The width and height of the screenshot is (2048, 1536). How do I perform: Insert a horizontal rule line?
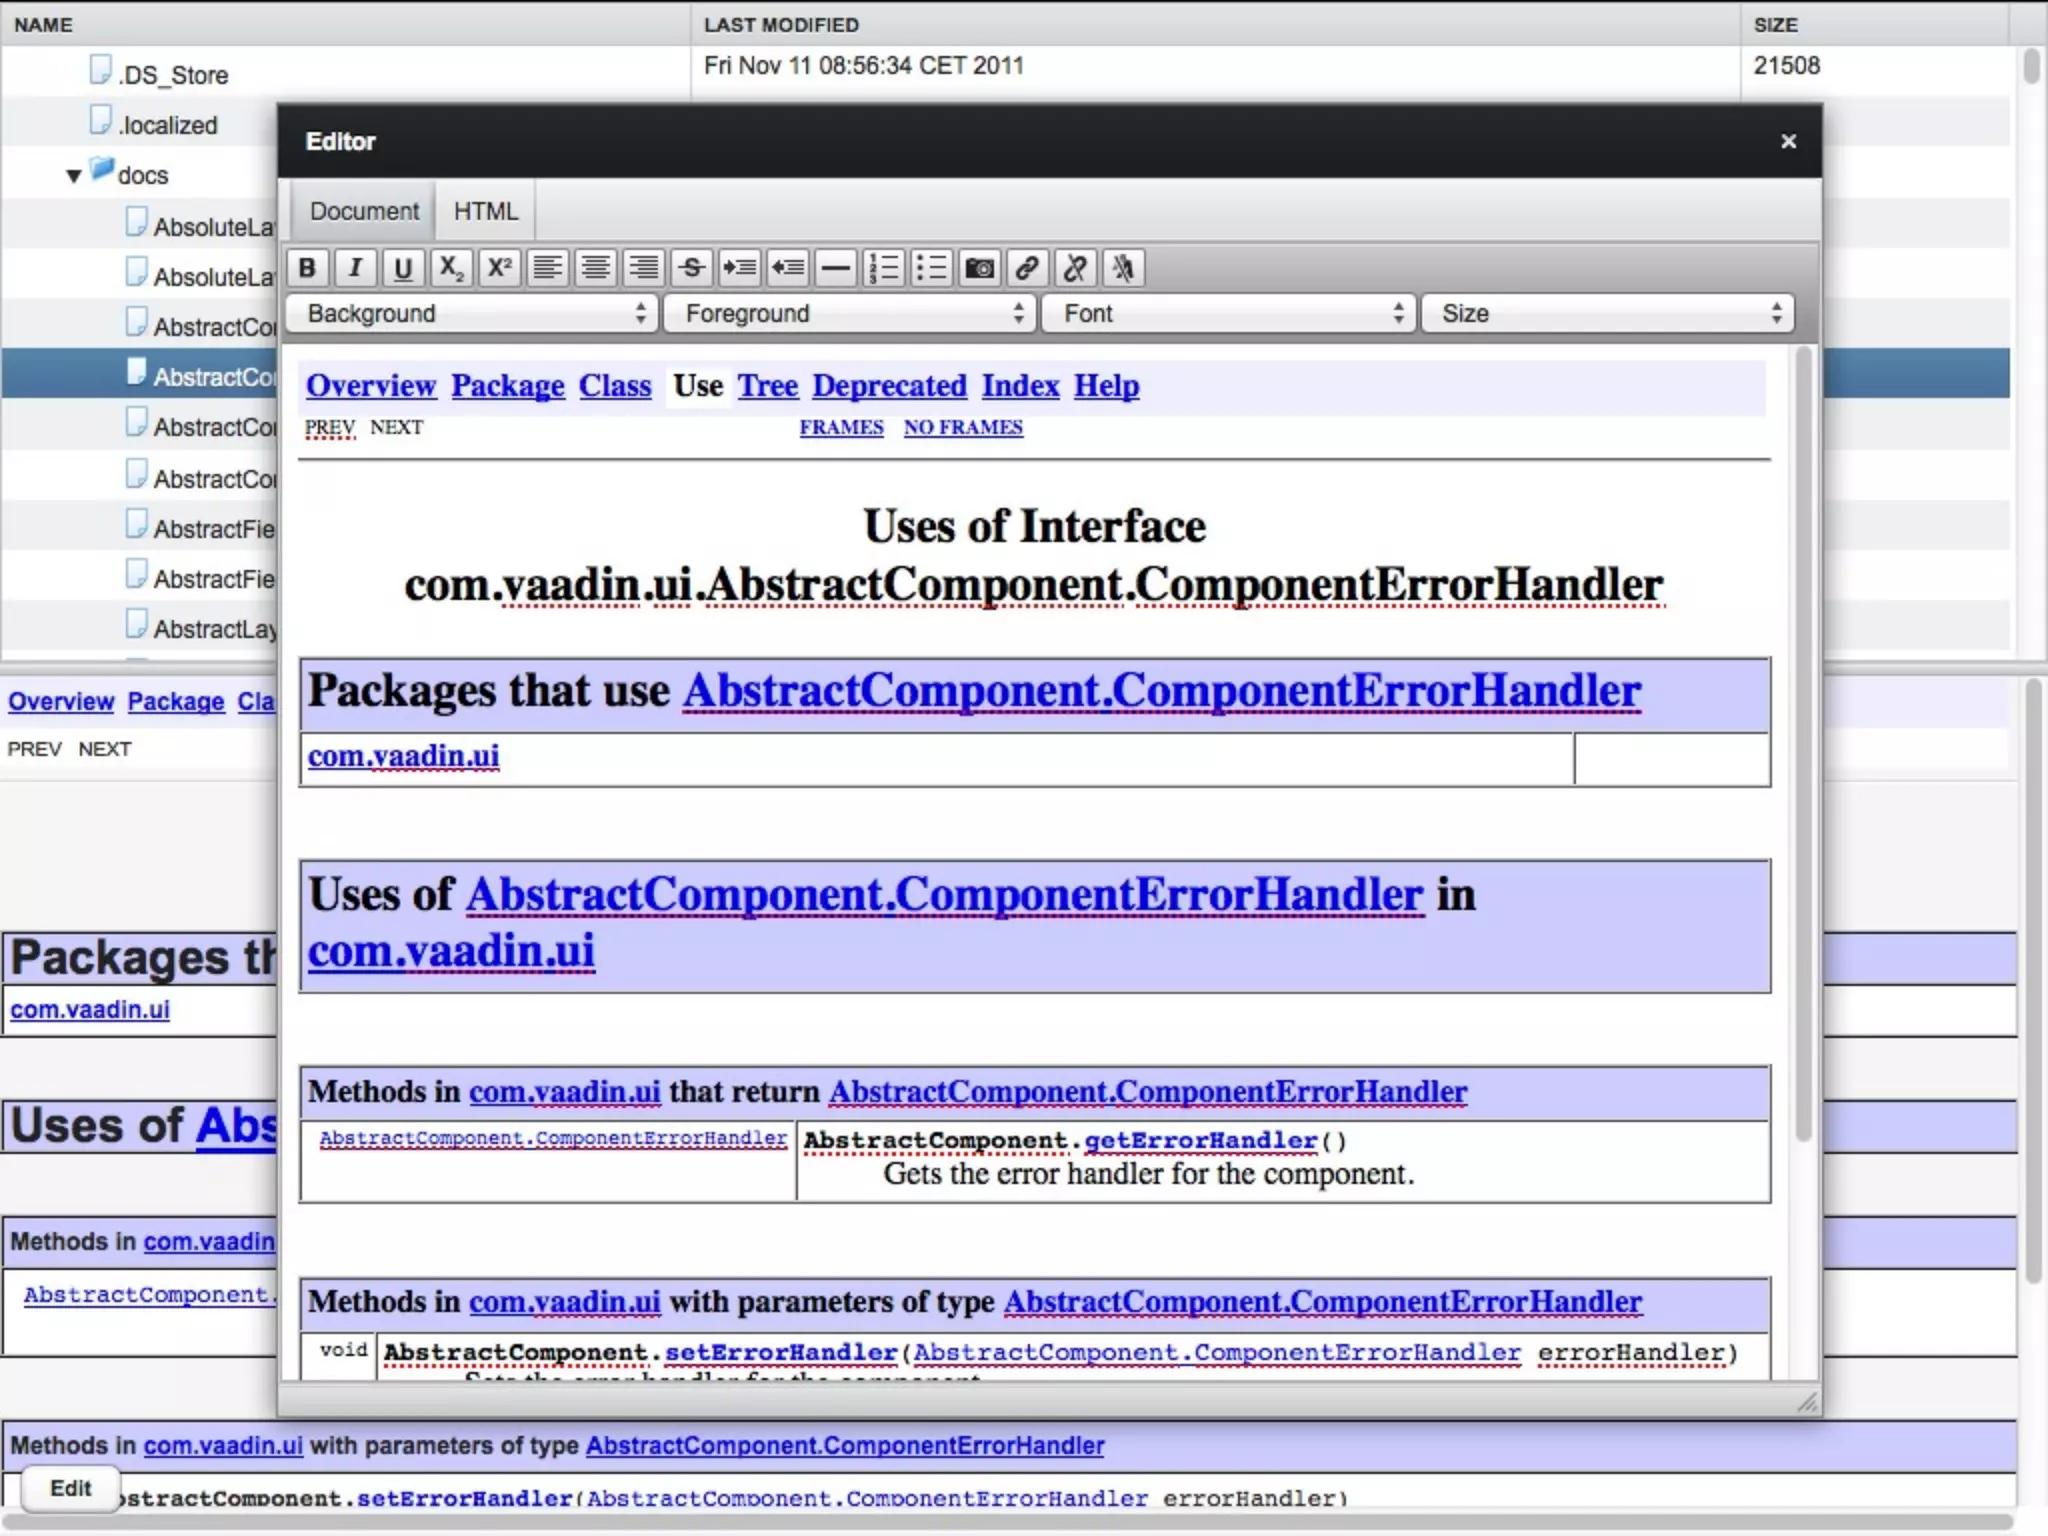[835, 268]
